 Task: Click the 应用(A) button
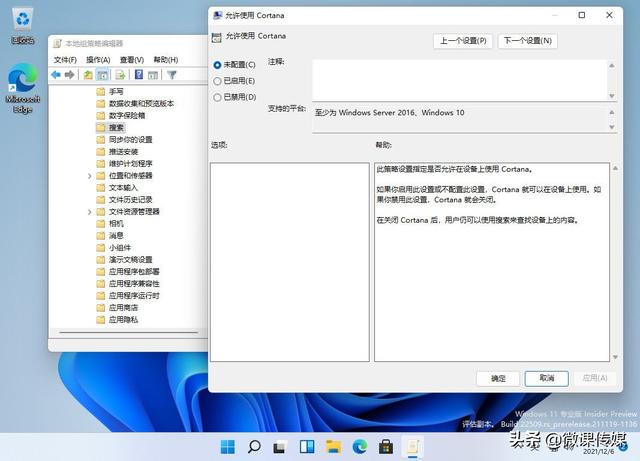tap(595, 378)
